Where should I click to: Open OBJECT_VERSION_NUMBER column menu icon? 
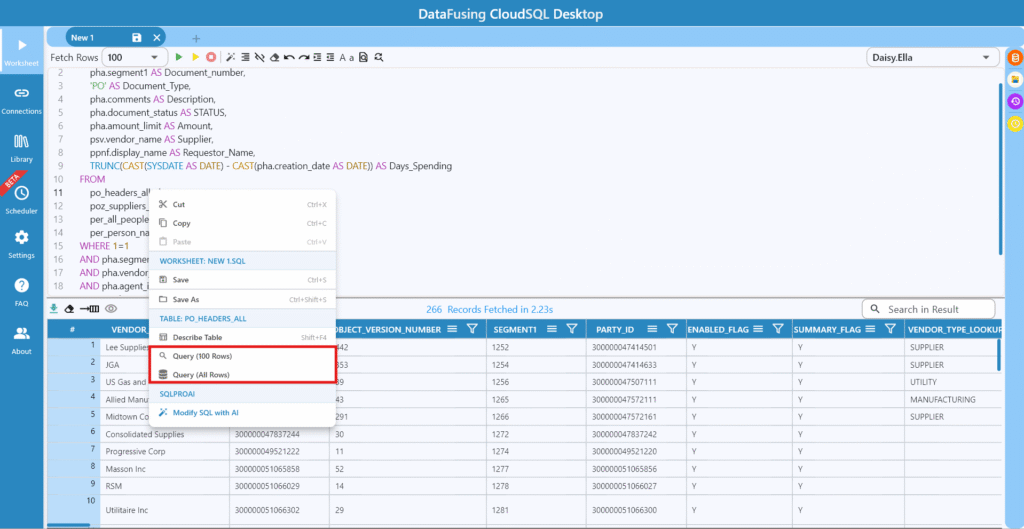(x=451, y=329)
